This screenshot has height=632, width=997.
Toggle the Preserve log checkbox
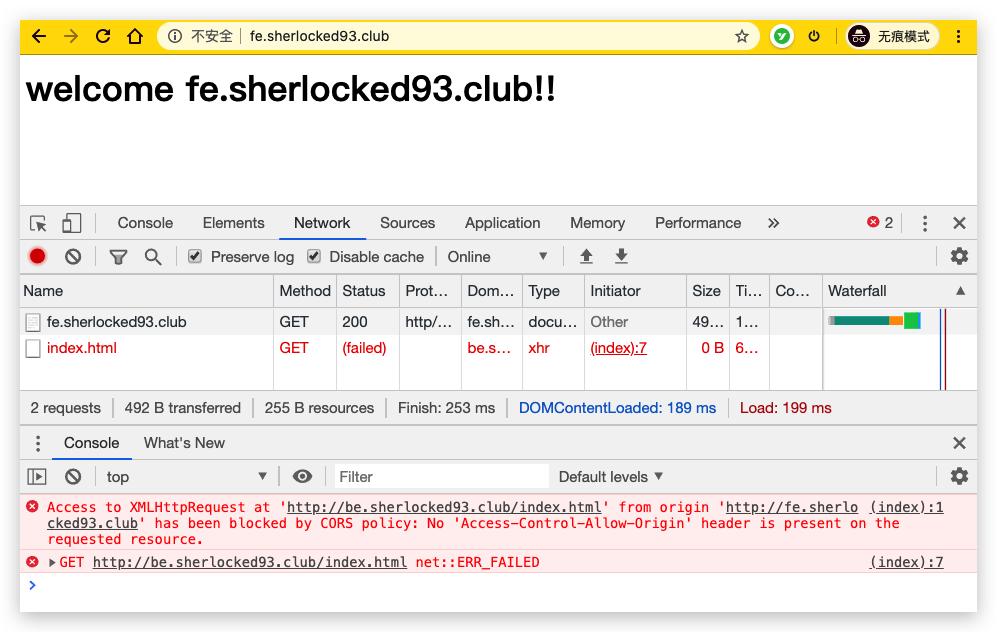(195, 257)
